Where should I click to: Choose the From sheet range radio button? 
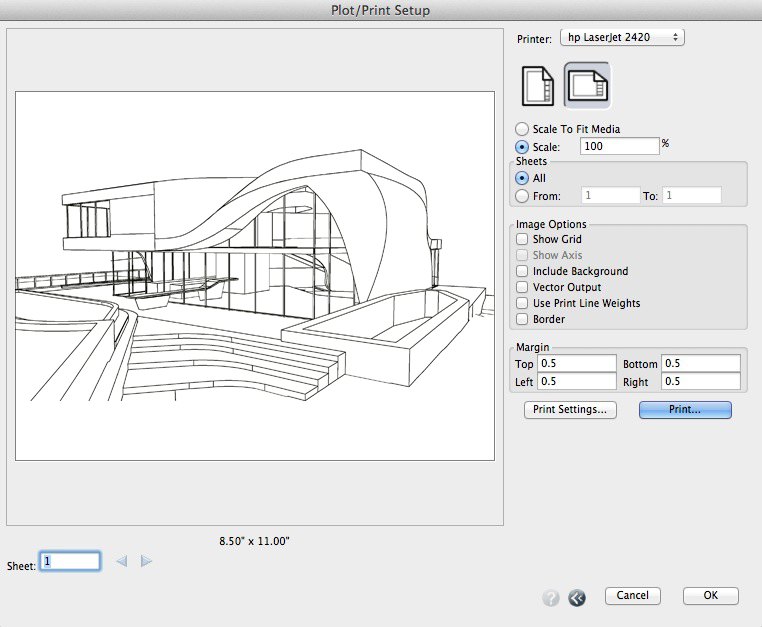point(522,196)
